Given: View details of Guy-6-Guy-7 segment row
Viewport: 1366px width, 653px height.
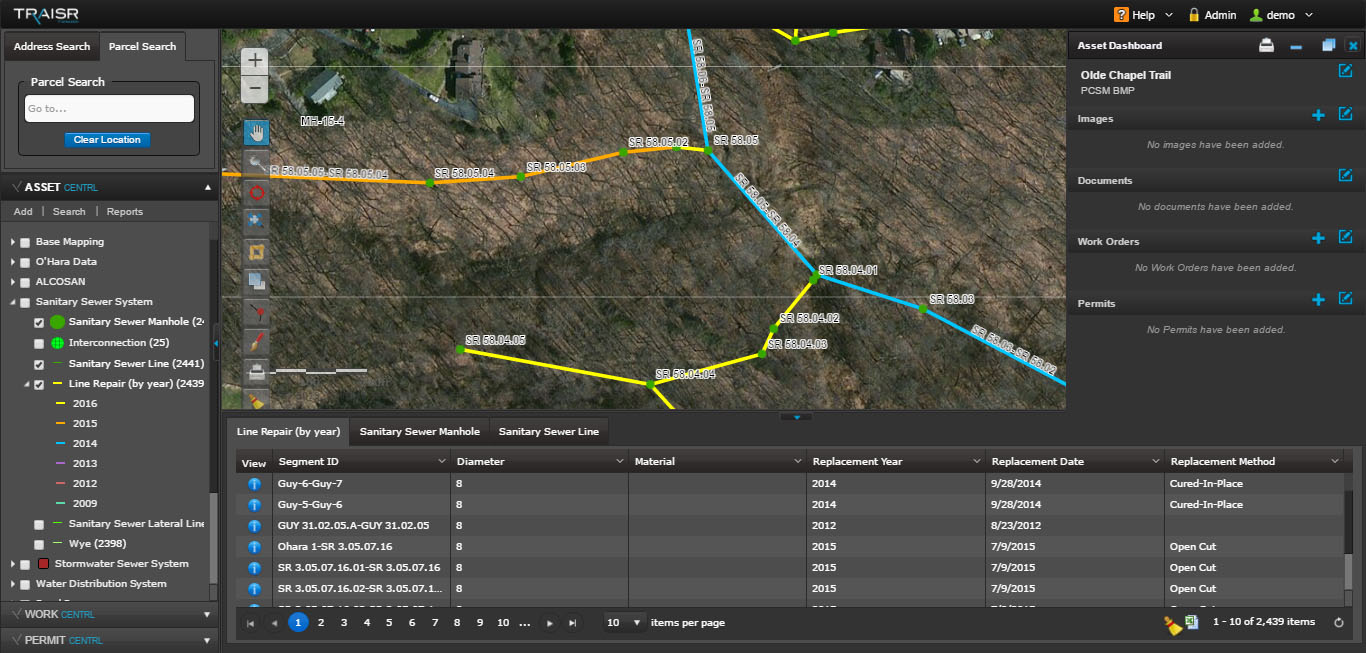Looking at the screenshot, I should pos(254,484).
